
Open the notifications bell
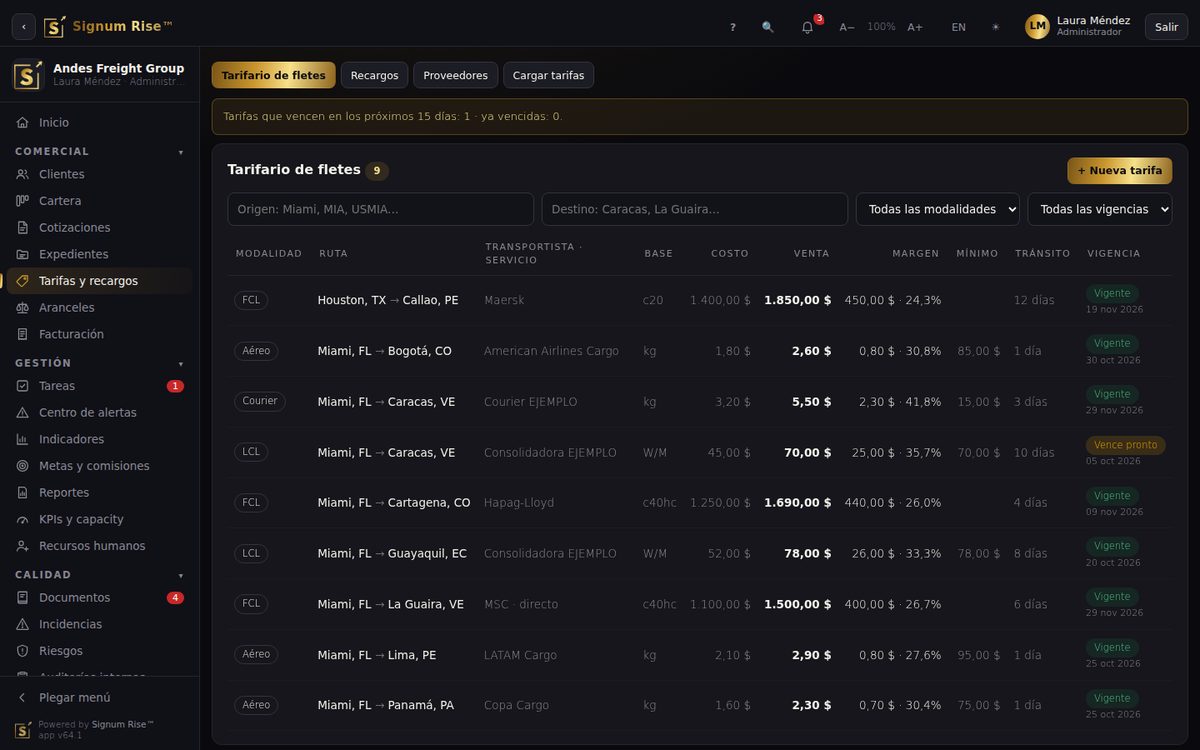[808, 27]
